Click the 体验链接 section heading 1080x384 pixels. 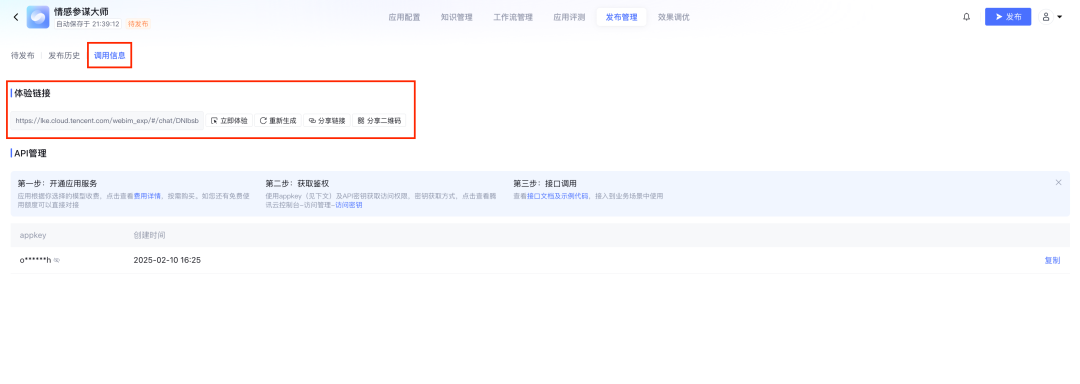coord(32,94)
